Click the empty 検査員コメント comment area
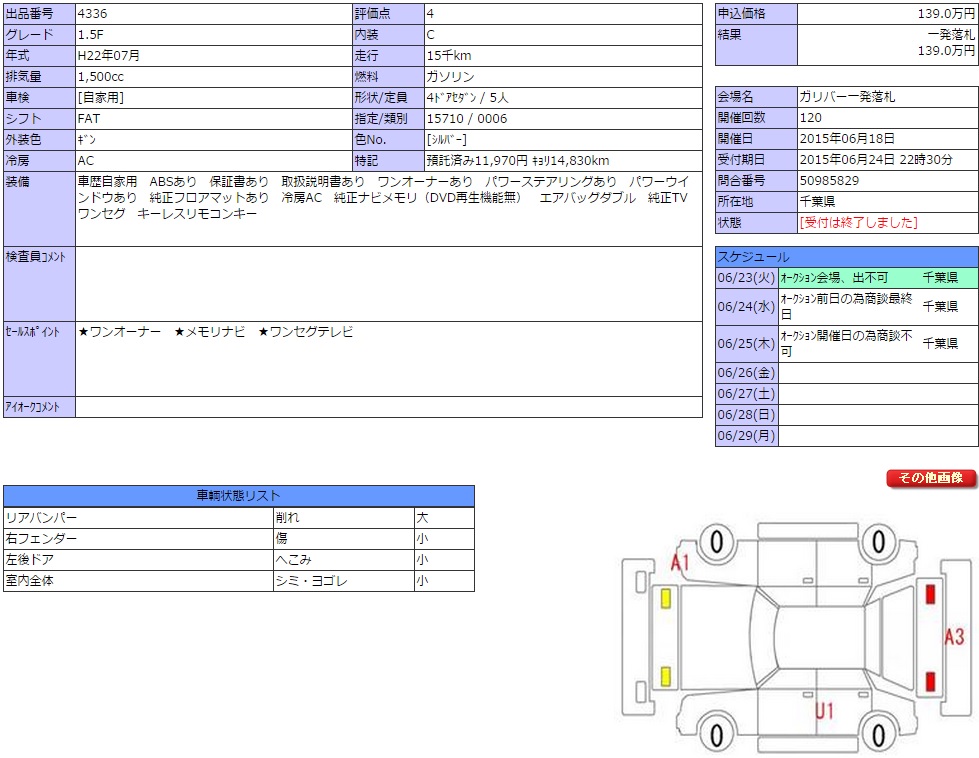This screenshot has width=979, height=758. [x=388, y=283]
